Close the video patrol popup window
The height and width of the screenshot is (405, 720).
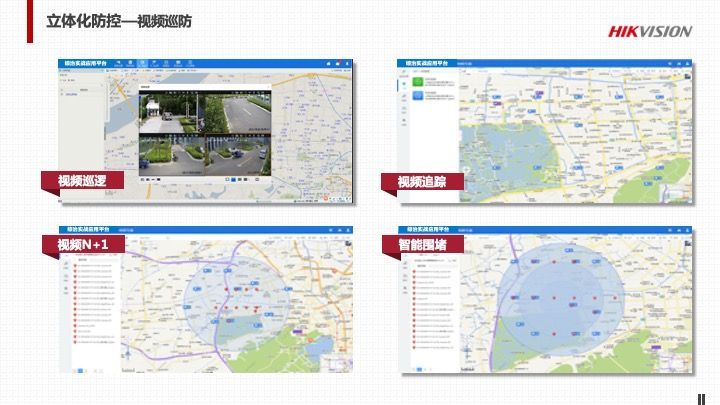tap(268, 86)
